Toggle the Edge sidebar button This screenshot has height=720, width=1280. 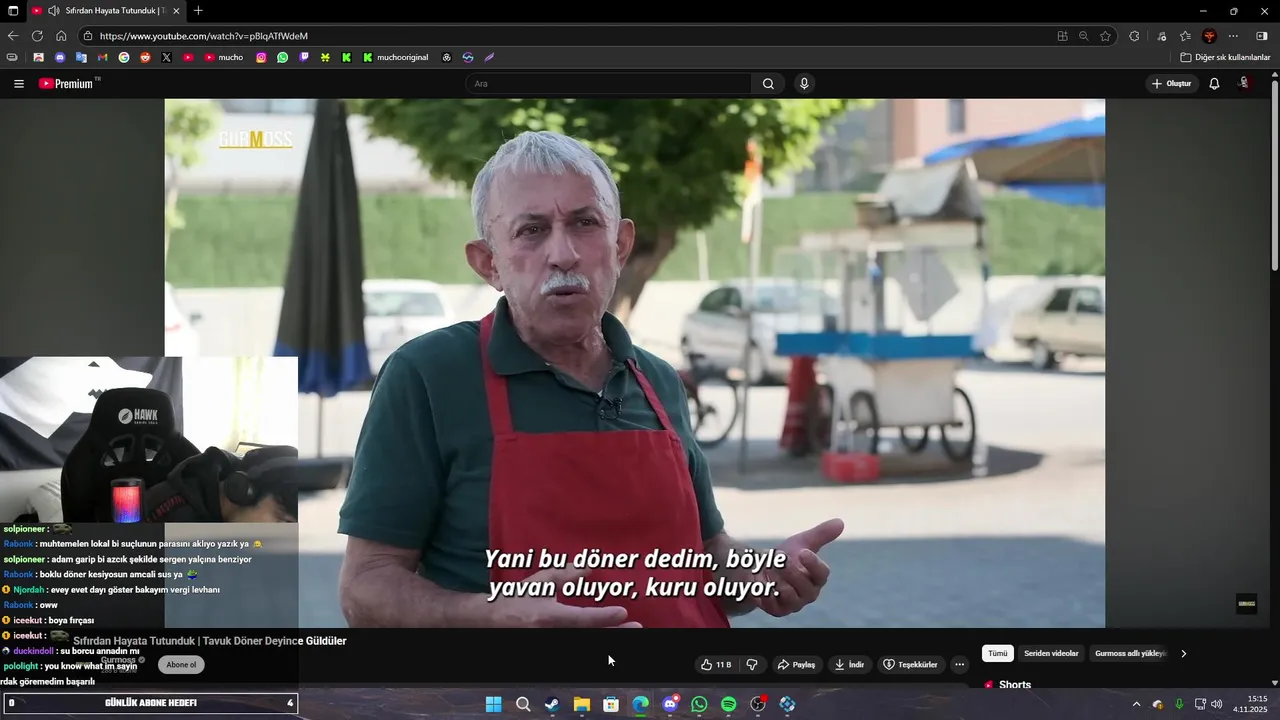[1262, 36]
